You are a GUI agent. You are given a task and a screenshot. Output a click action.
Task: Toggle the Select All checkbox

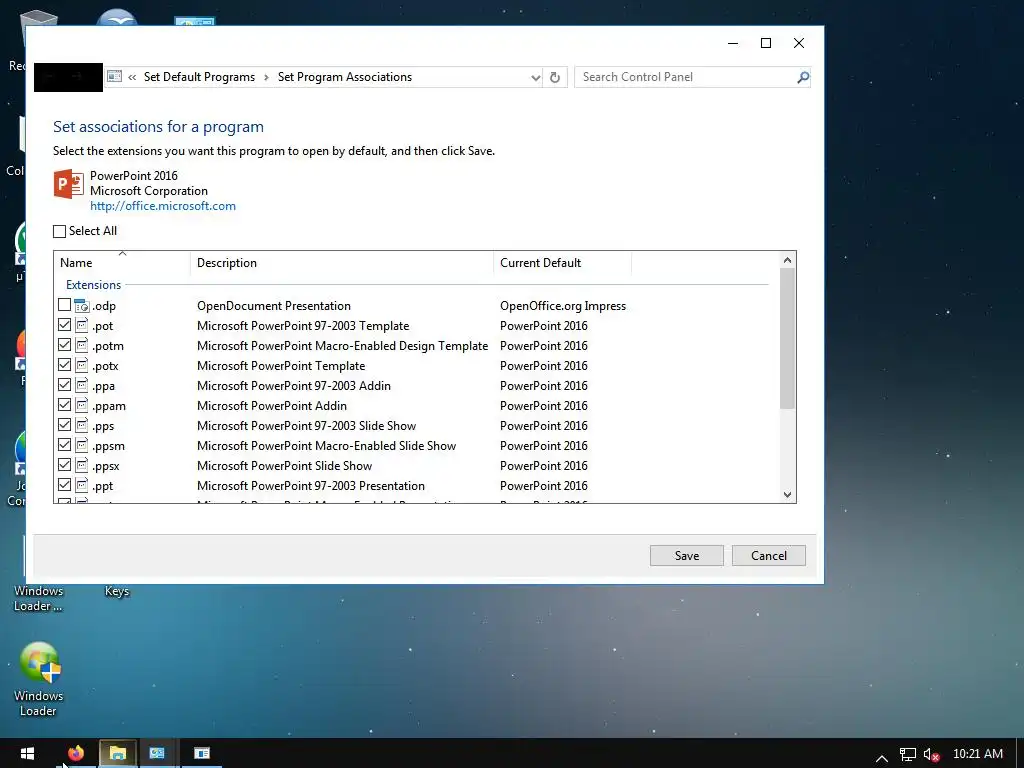[59, 231]
